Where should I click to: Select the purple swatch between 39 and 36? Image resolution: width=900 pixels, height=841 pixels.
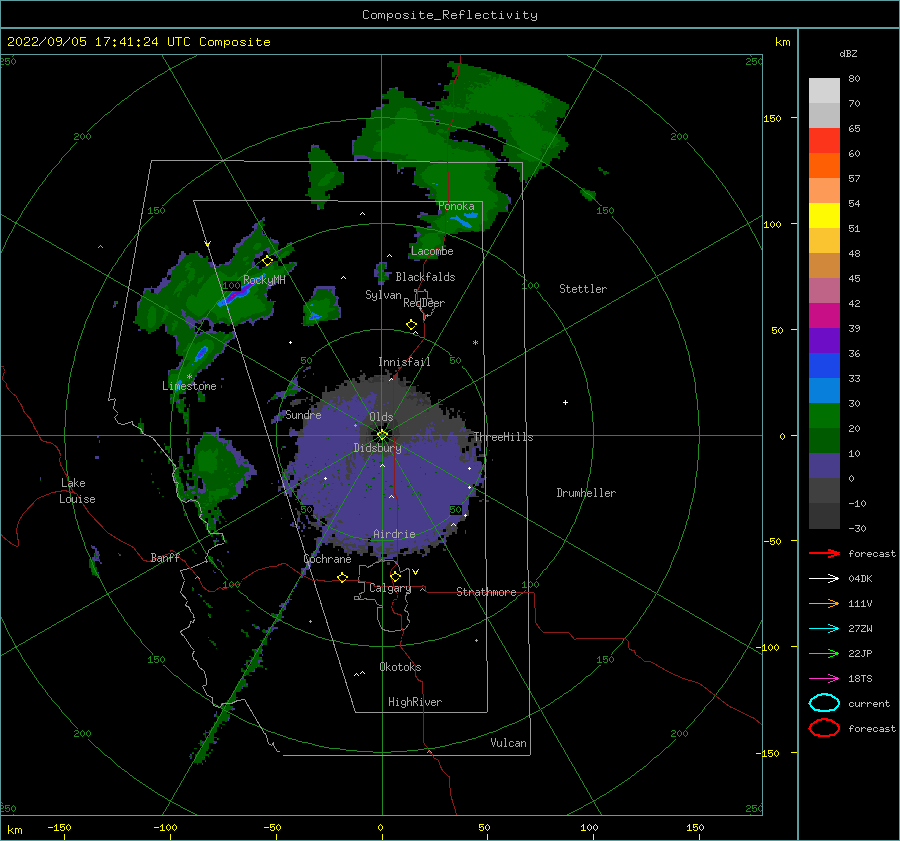point(824,341)
